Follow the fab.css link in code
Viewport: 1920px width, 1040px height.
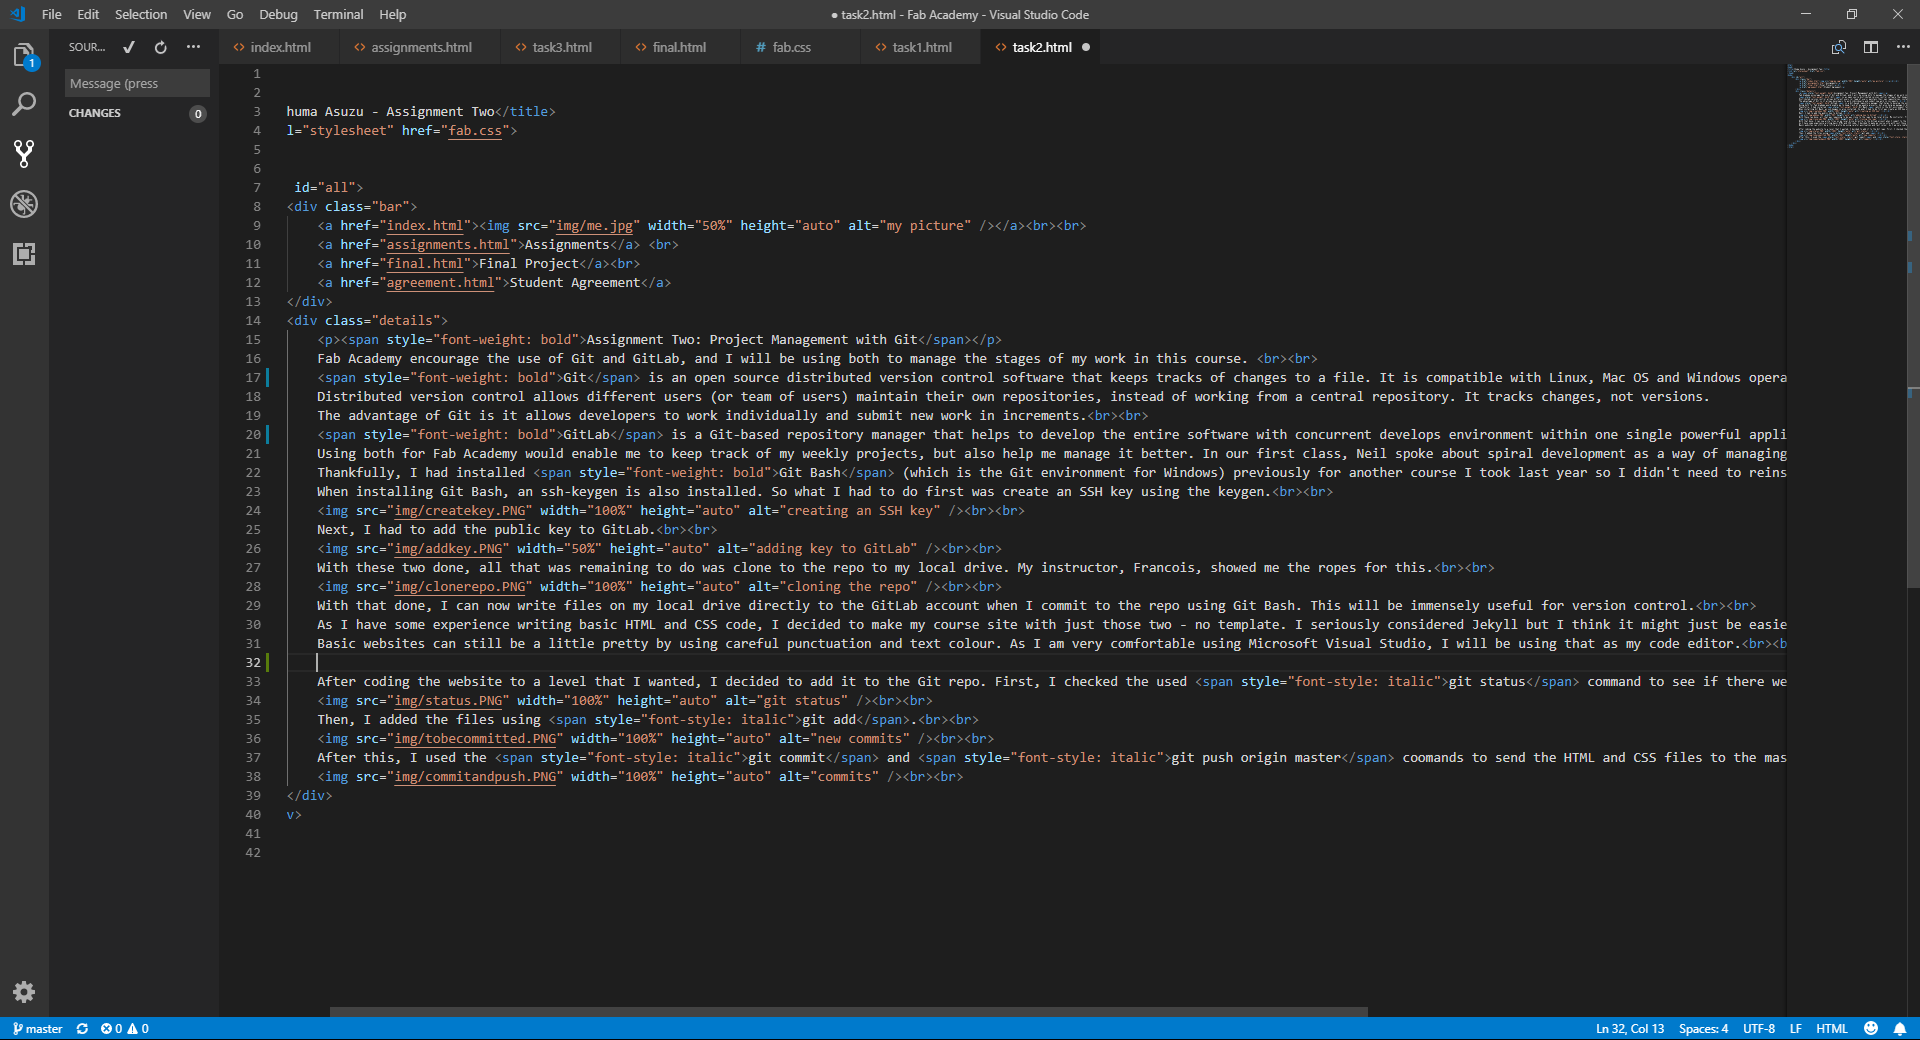(x=475, y=130)
